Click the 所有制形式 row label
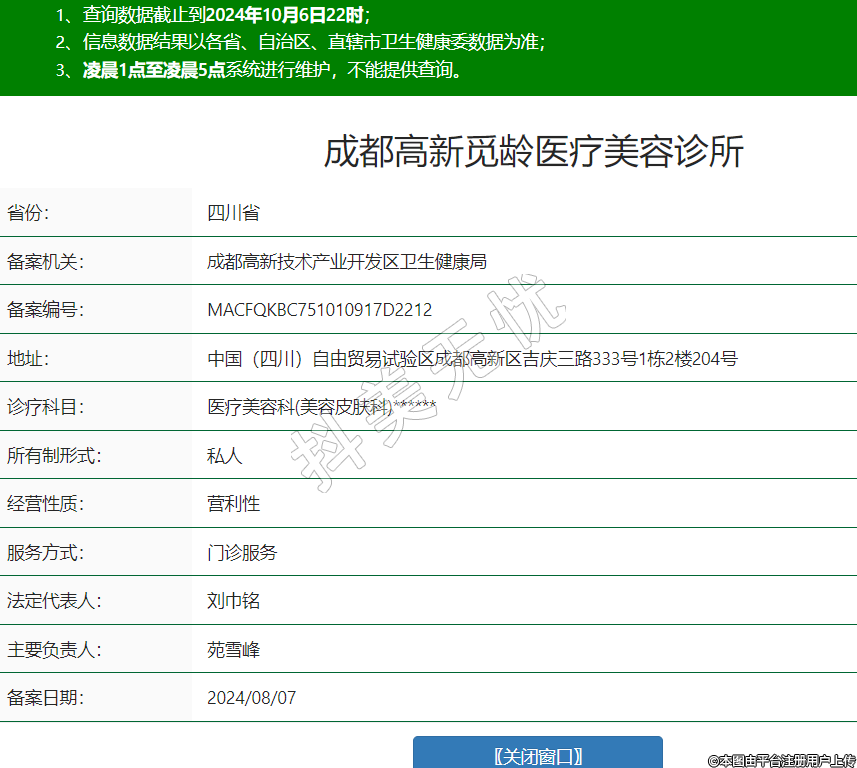This screenshot has height=768, width=857. (x=54, y=456)
